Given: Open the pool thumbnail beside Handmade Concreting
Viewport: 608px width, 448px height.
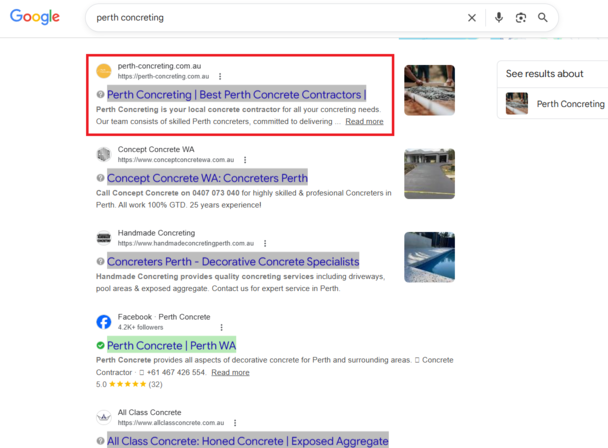Looking at the screenshot, I should (429, 257).
